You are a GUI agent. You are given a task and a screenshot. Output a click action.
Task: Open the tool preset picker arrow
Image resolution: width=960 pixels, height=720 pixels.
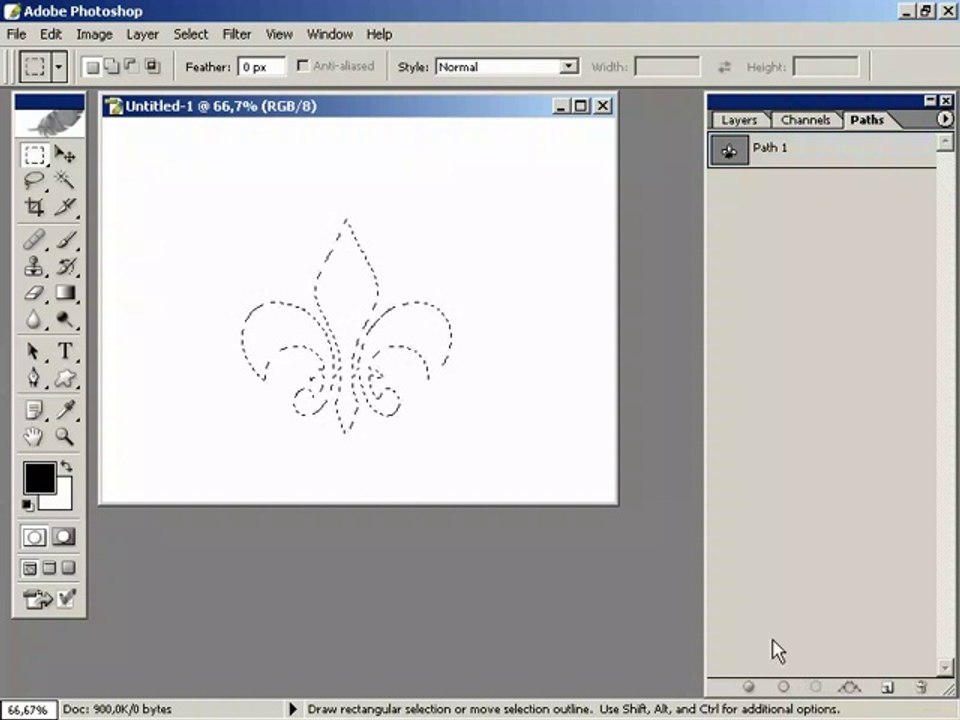(x=59, y=66)
